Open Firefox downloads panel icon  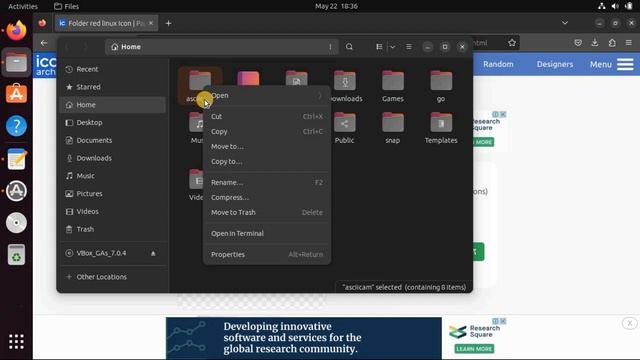pos(595,43)
